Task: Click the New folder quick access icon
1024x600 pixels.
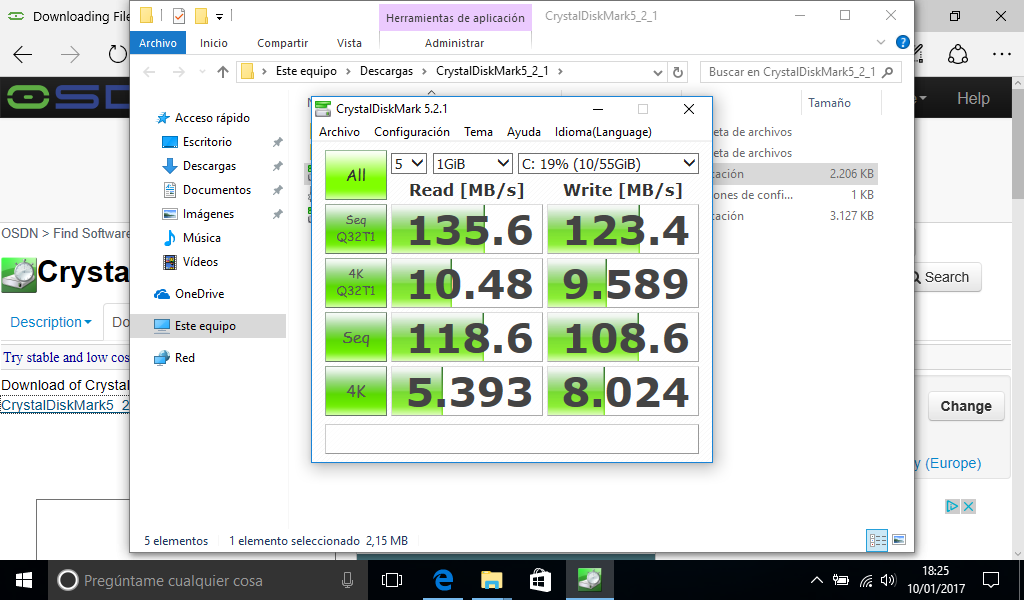Action: pos(202,16)
